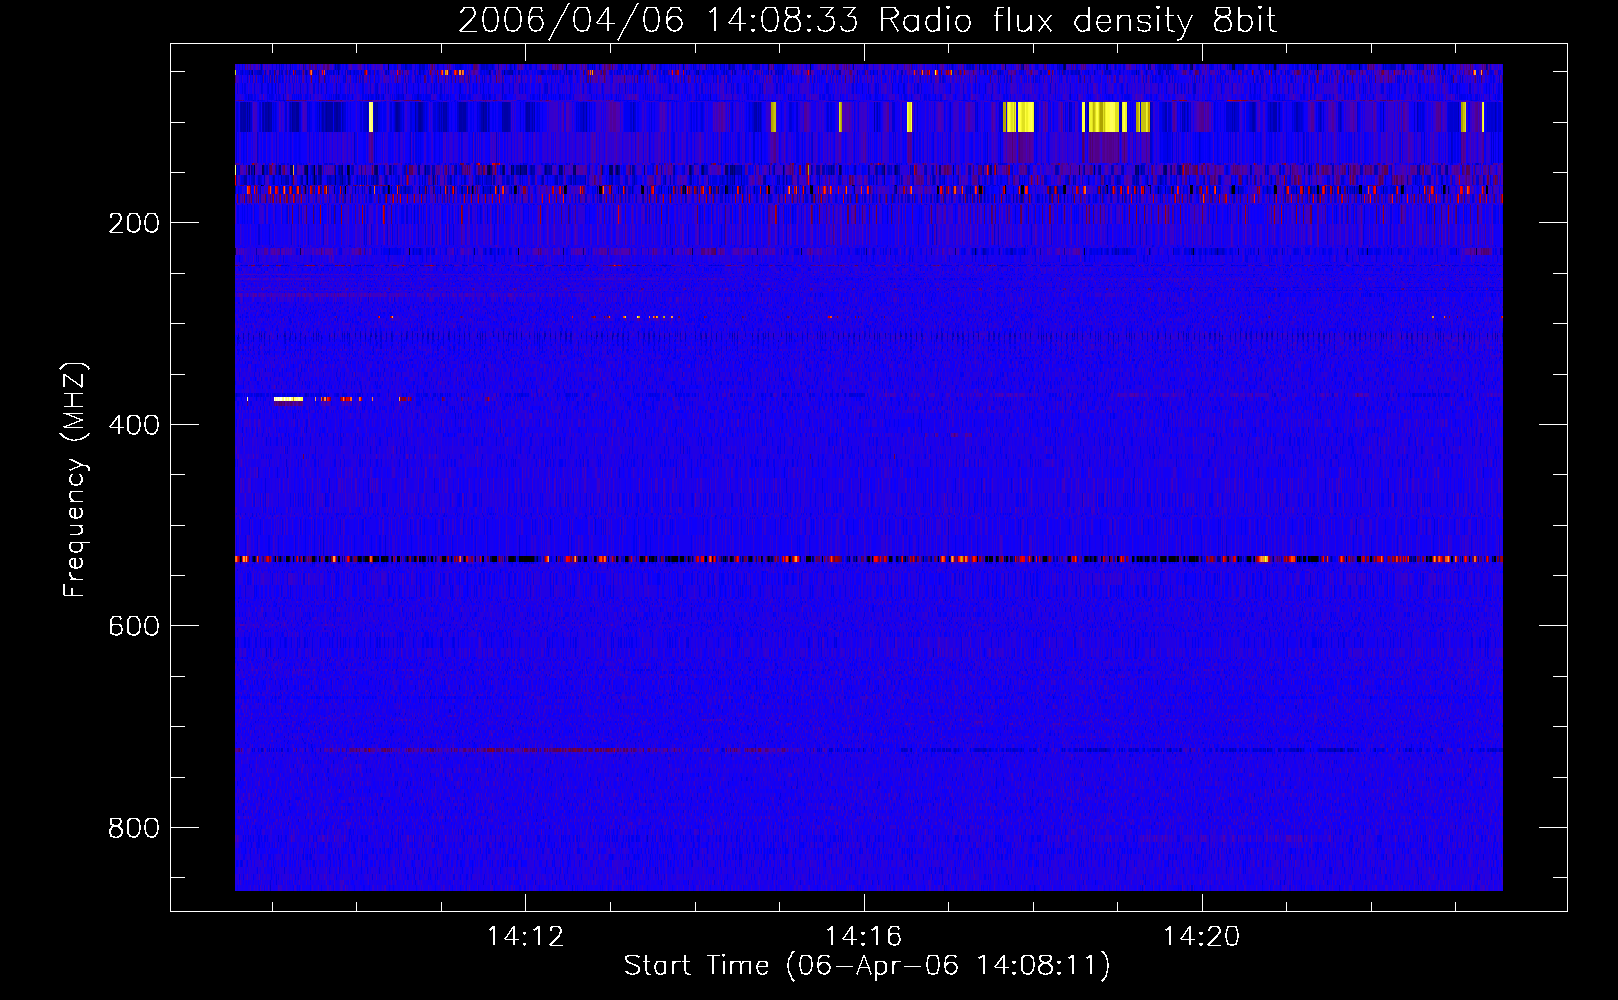1618x1000 pixels.
Task: Click the 400 frequency tick label
Action: click(134, 425)
